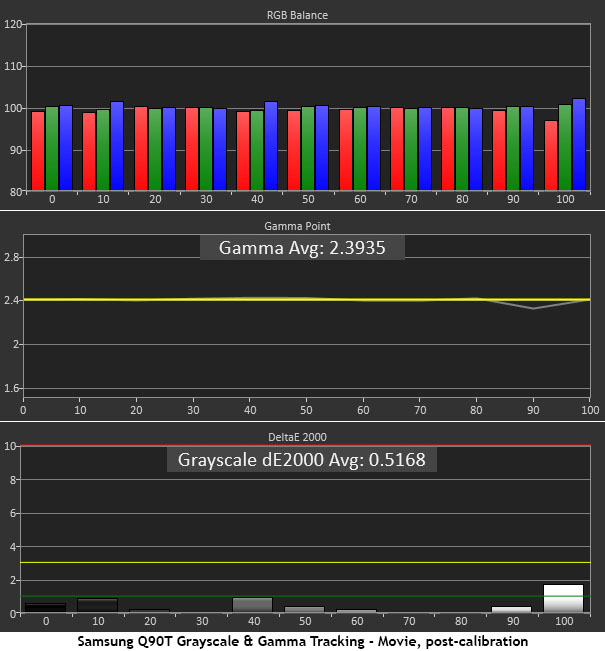This screenshot has height=651, width=605.
Task: Select the Gamma Avg: 2.3935 label
Action: (x=302, y=247)
